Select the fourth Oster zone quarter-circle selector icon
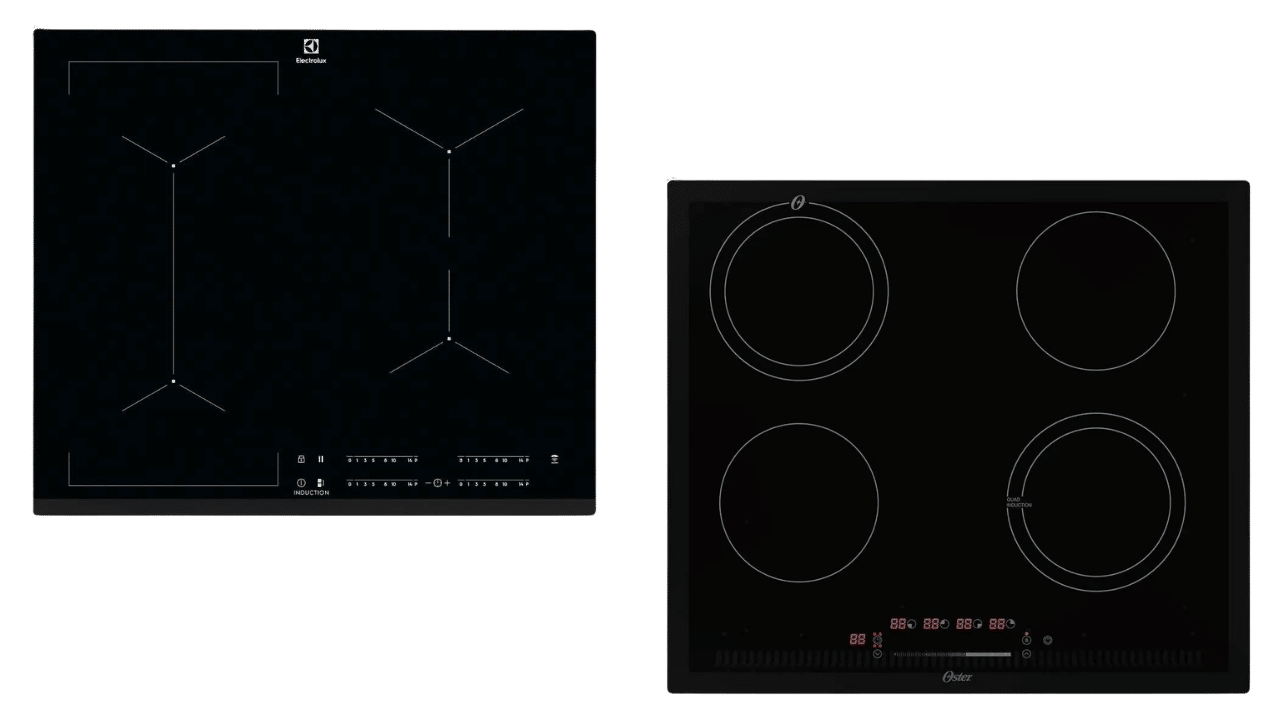Screen dimensions: 1280x720 (1010, 624)
